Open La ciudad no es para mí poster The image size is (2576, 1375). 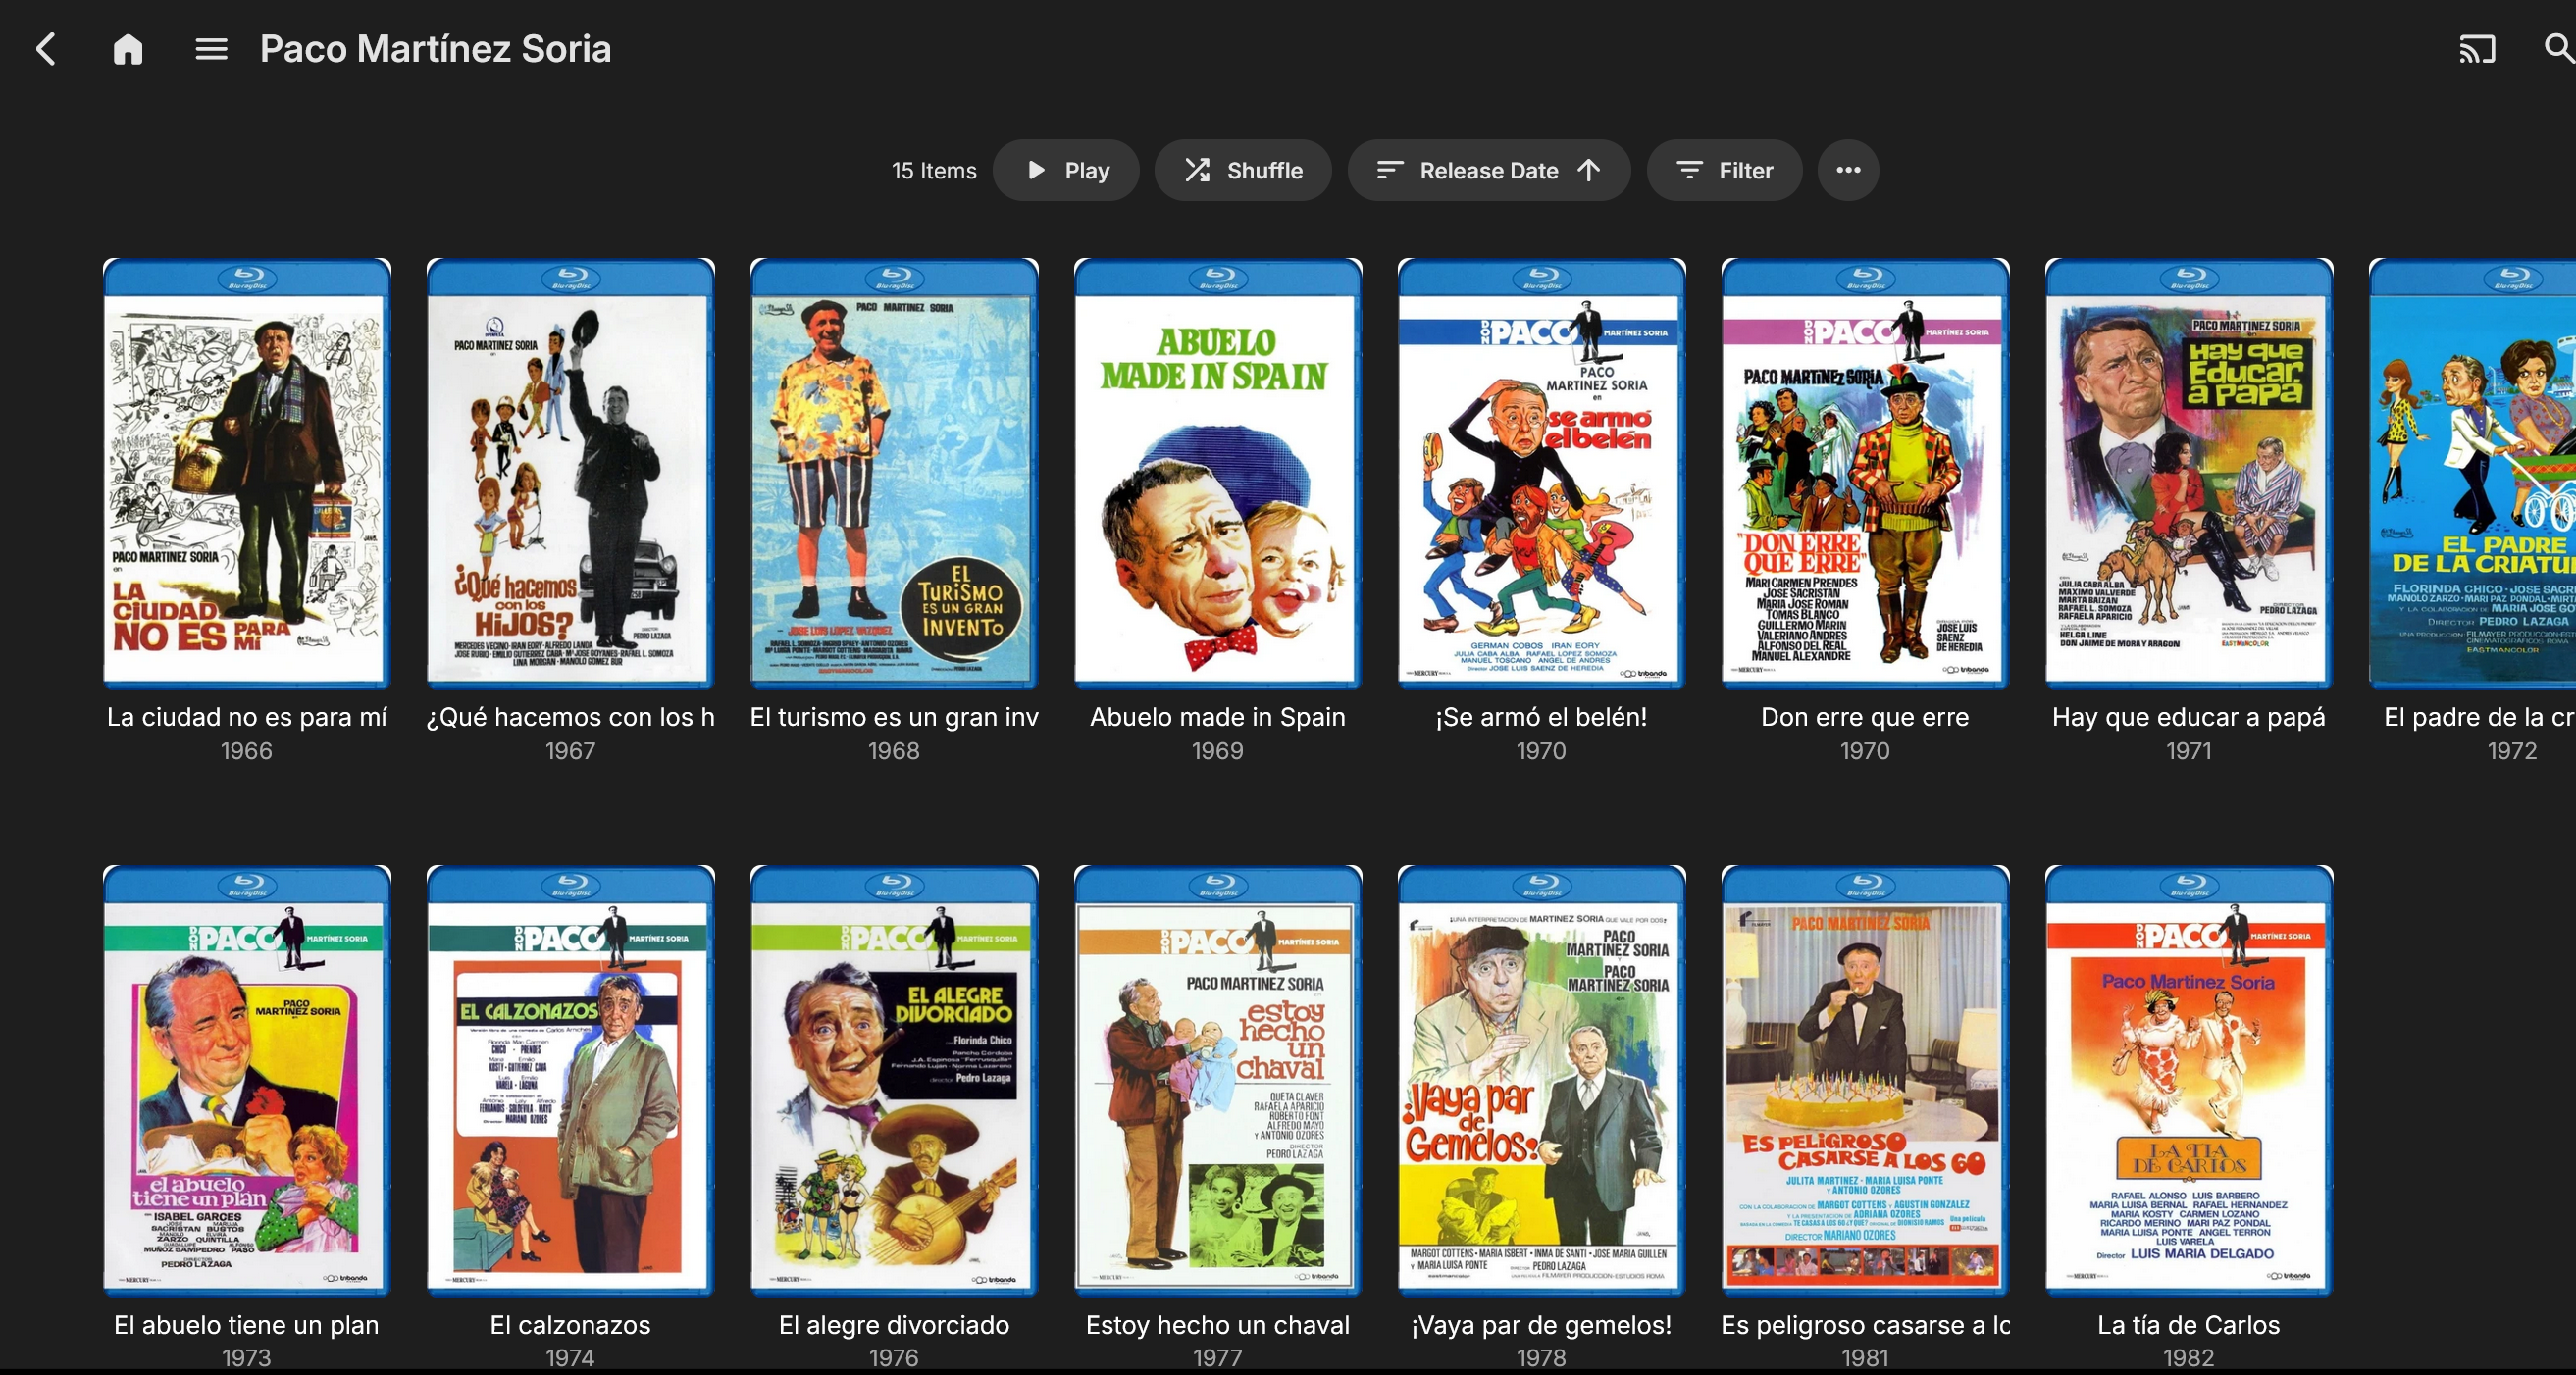coord(247,474)
